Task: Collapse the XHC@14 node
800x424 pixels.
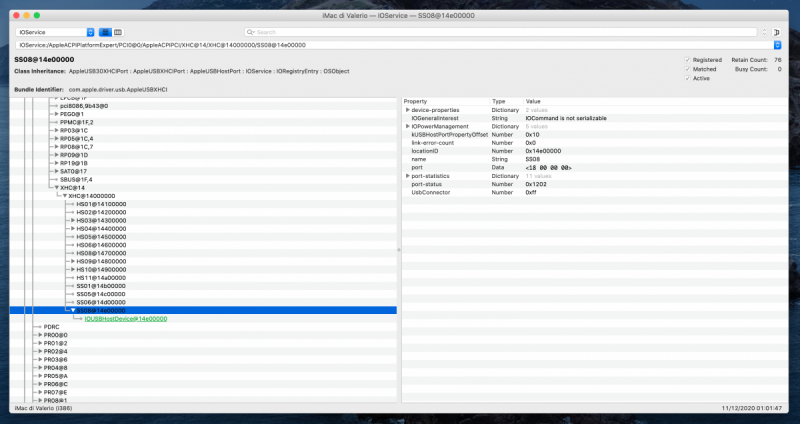Action: click(x=56, y=188)
